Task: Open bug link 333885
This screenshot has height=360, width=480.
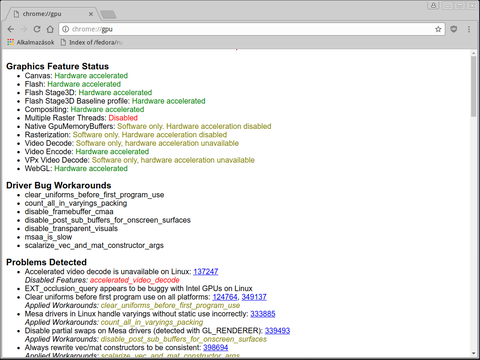Action: tap(263, 314)
